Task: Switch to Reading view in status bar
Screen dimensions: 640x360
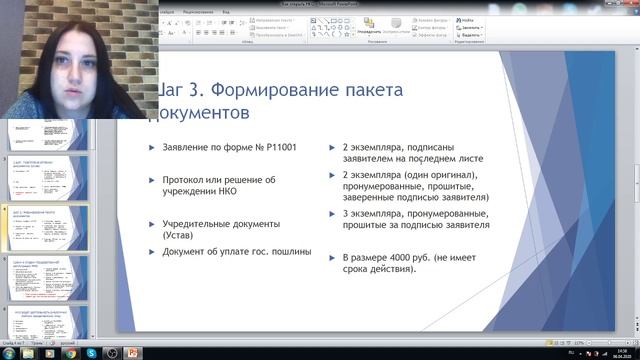Action: 562,343
